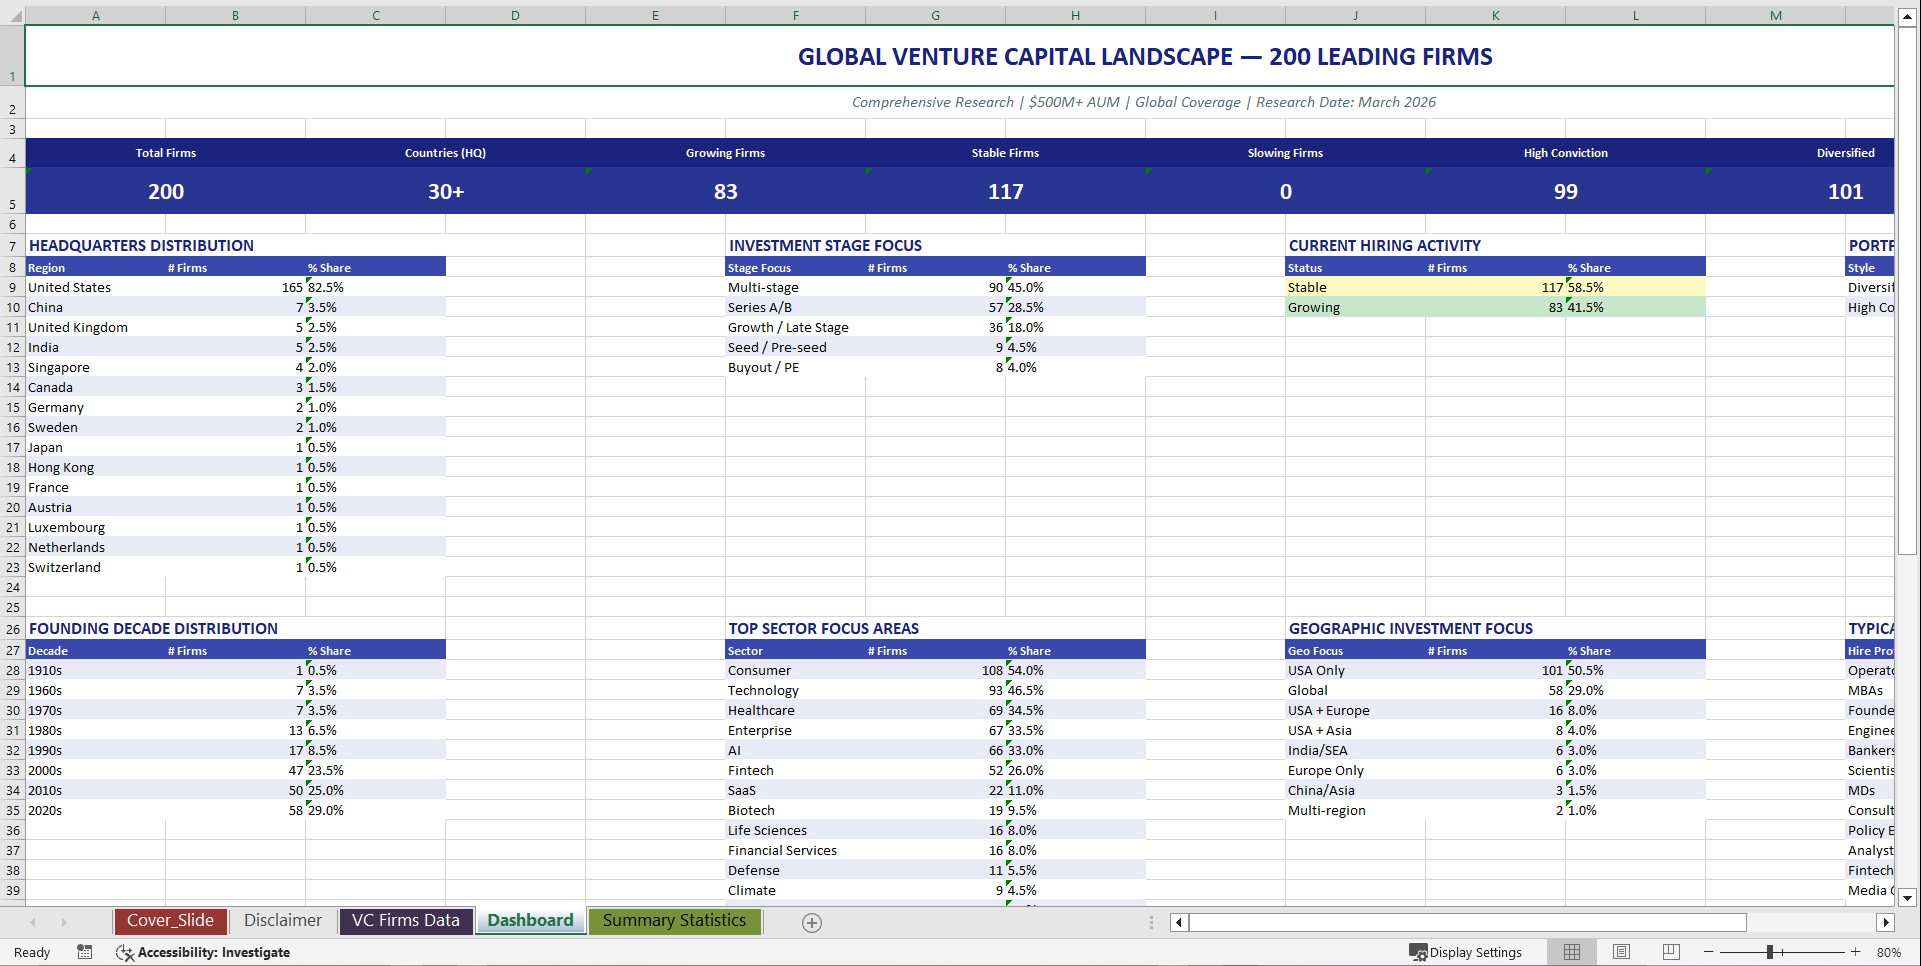Add a new worksheet with the plus icon
The image size is (1921, 966).
(x=812, y=923)
